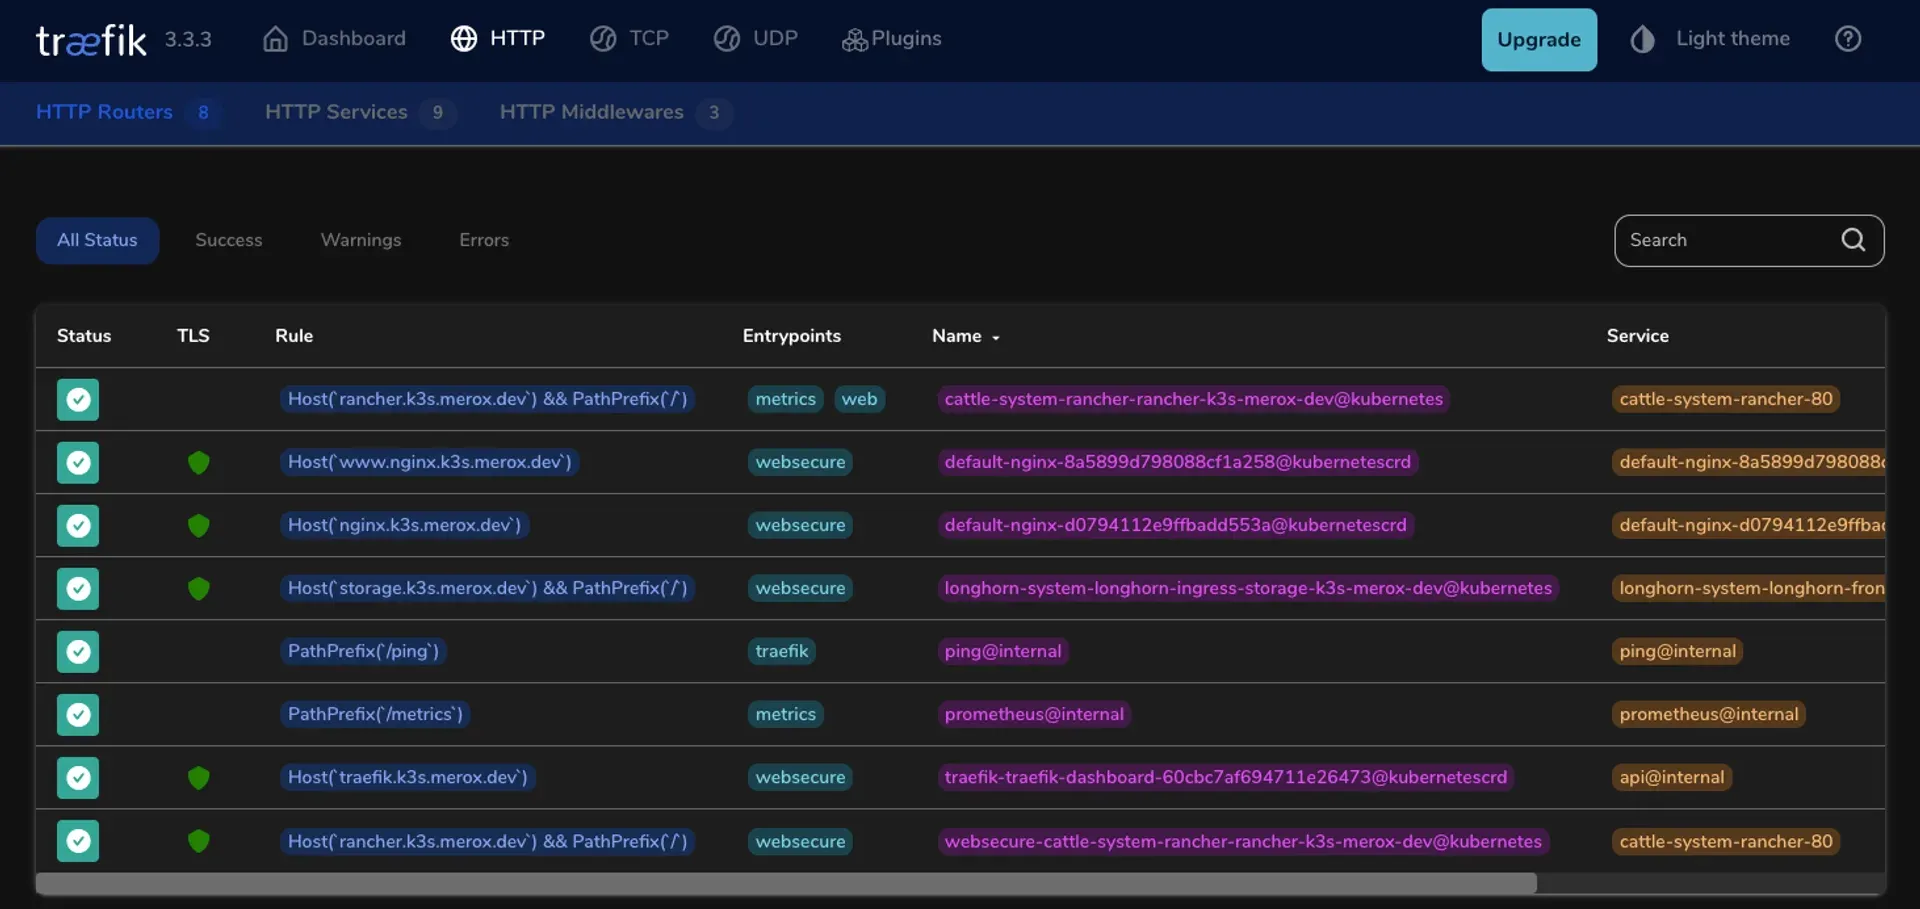This screenshot has height=909, width=1920.
Task: Select the Success status filter
Action: (x=229, y=240)
